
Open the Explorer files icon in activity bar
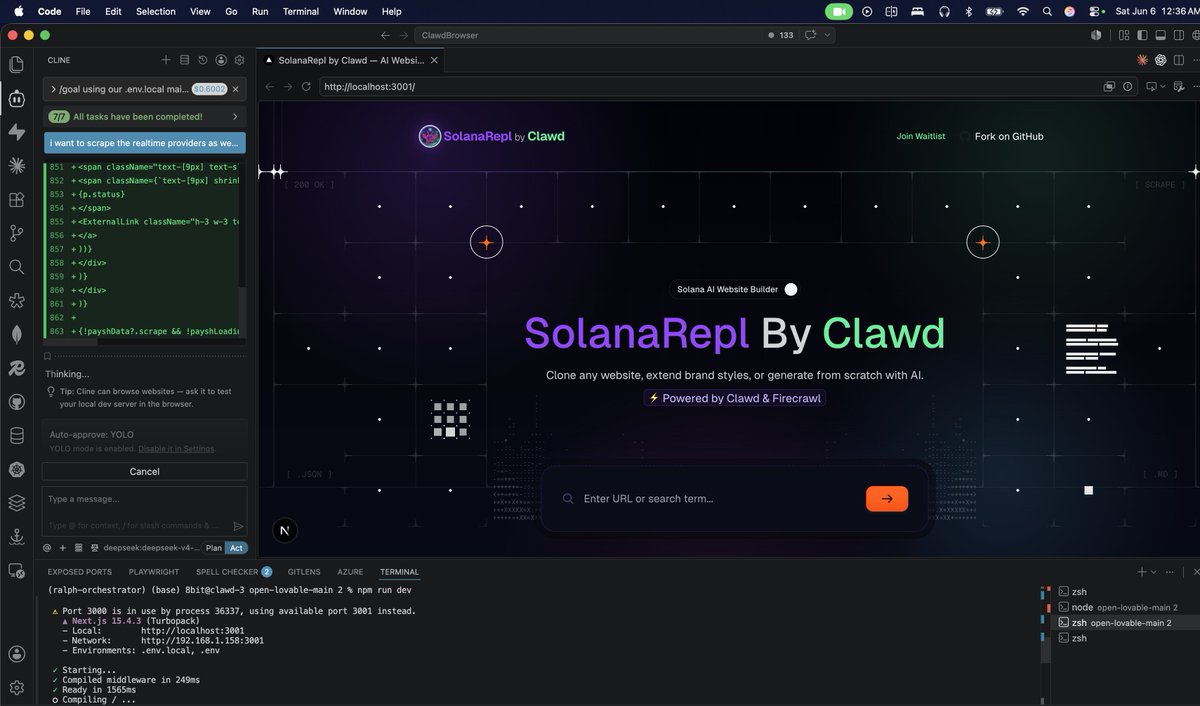pos(16,65)
